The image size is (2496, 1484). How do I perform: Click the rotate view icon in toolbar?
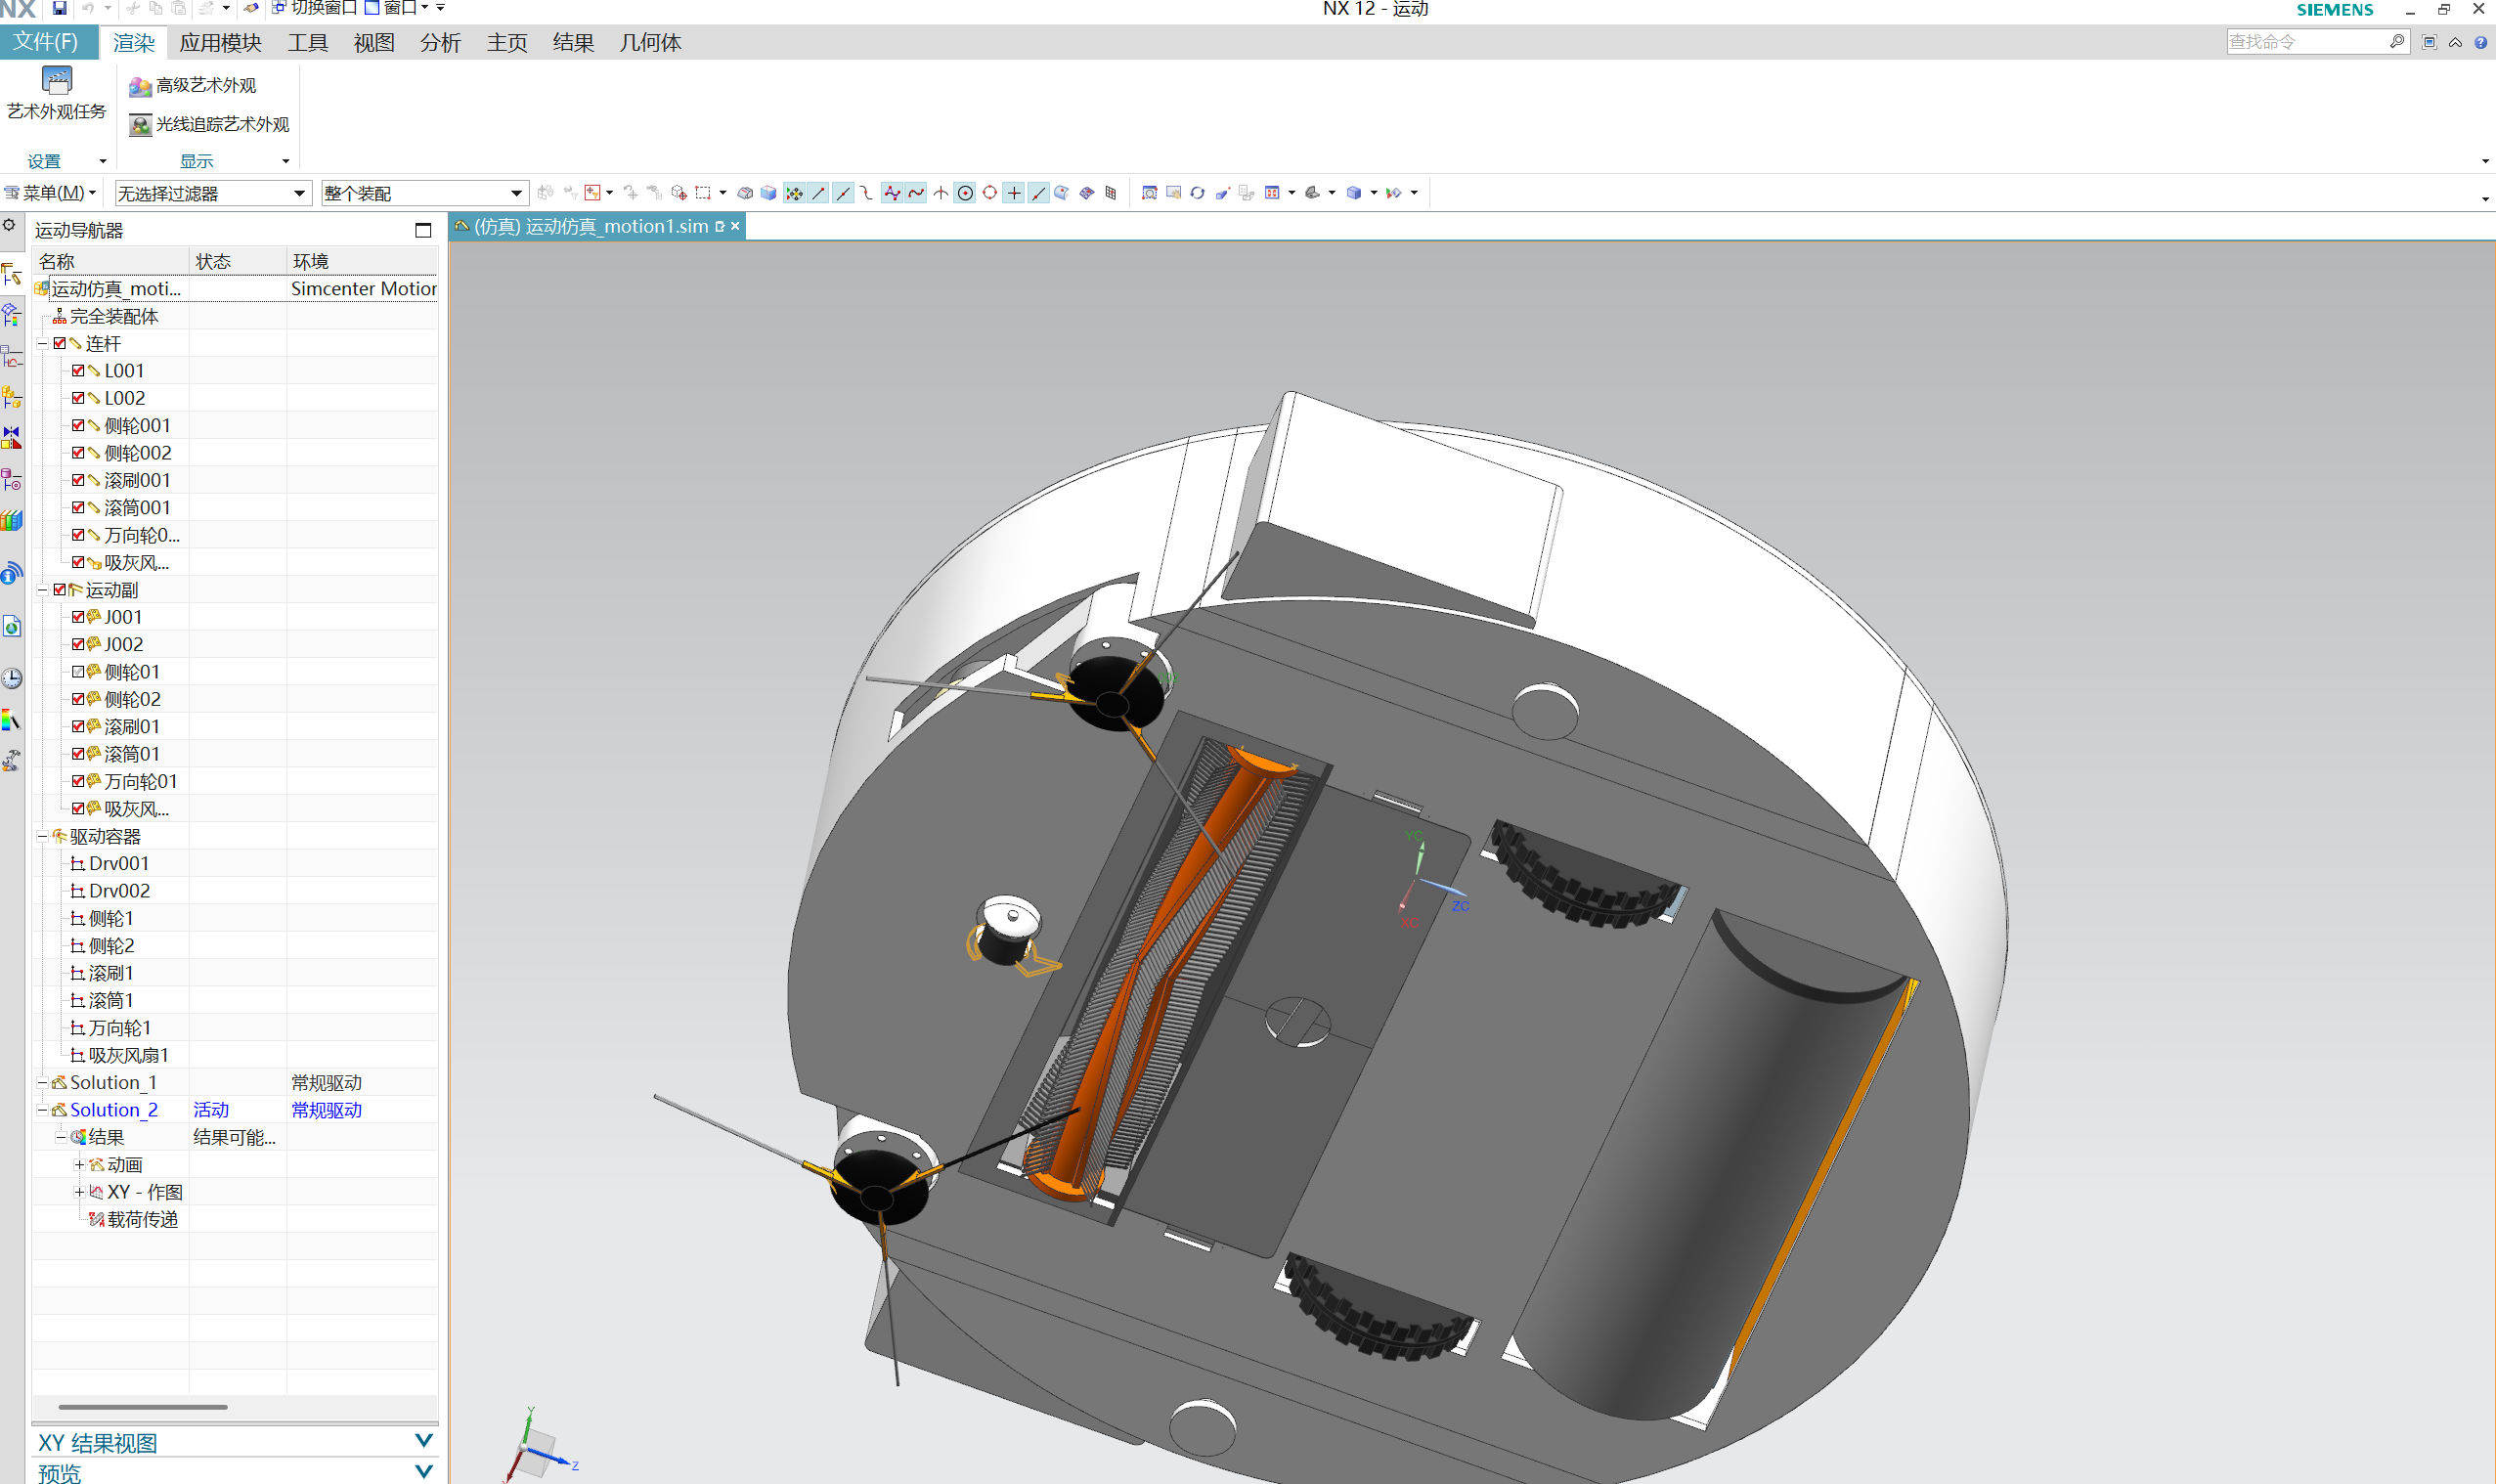click(1197, 193)
